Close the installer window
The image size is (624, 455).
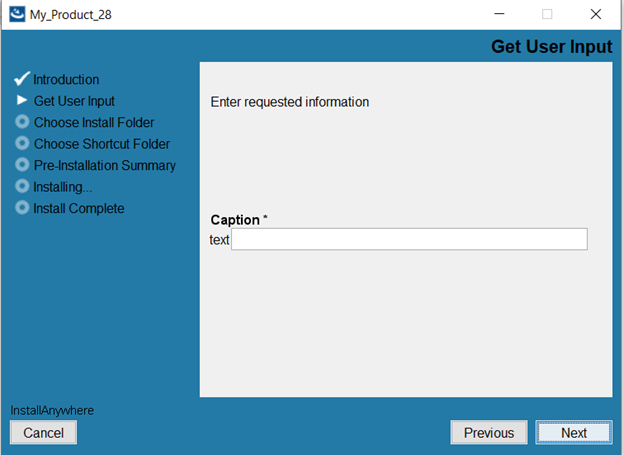(x=596, y=14)
